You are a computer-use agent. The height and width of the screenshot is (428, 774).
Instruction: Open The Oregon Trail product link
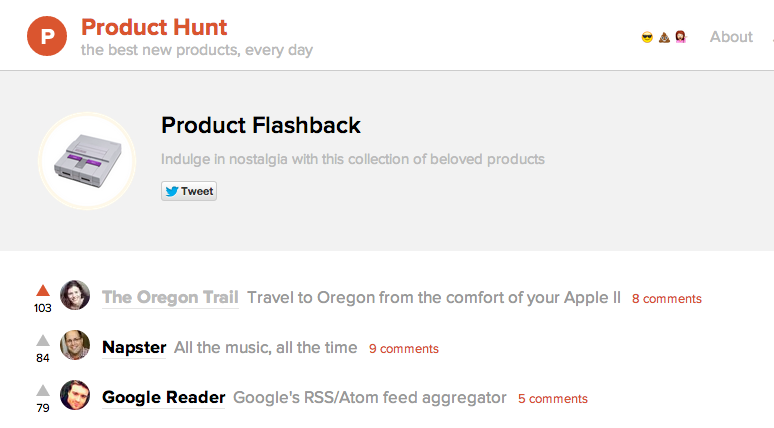tap(170, 297)
